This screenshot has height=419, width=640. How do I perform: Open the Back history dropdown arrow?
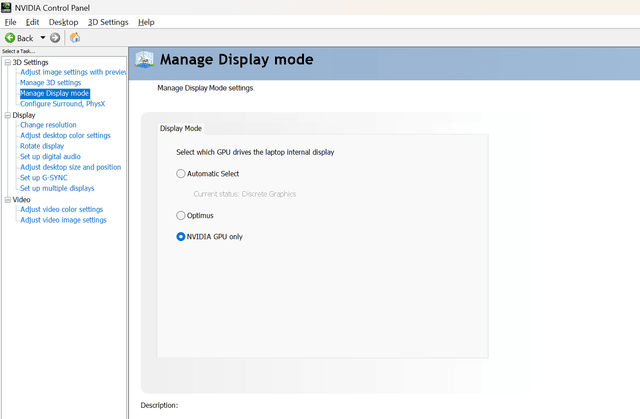point(42,38)
